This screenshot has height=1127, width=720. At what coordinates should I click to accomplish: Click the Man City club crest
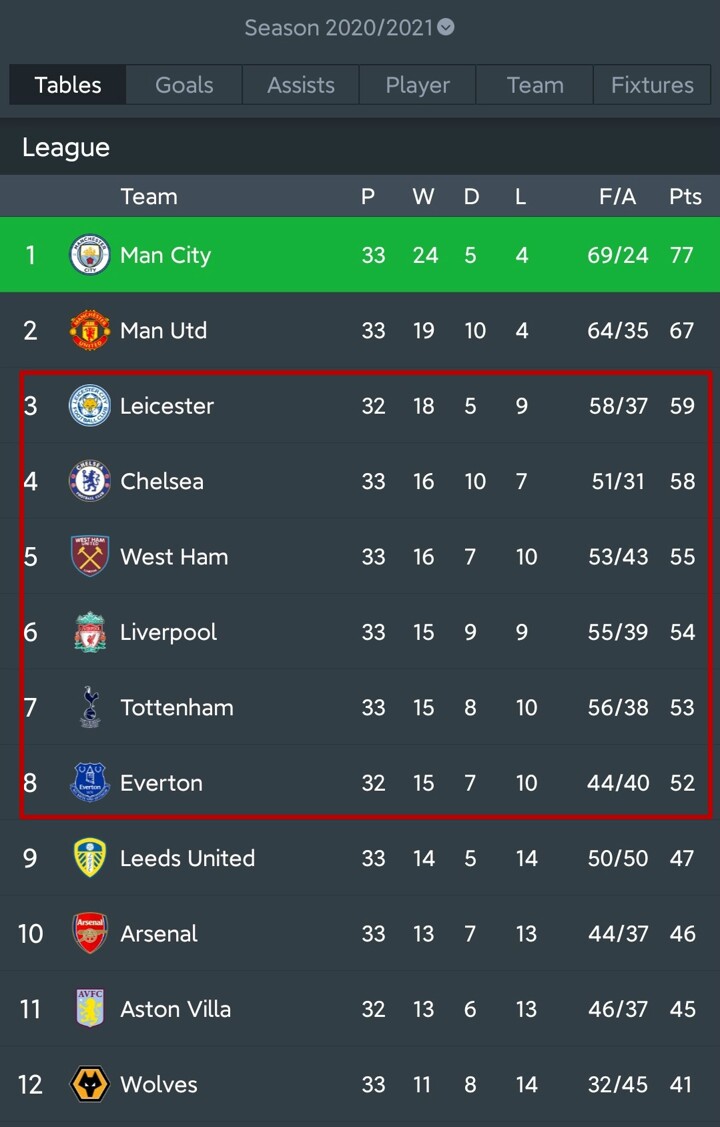(89, 255)
